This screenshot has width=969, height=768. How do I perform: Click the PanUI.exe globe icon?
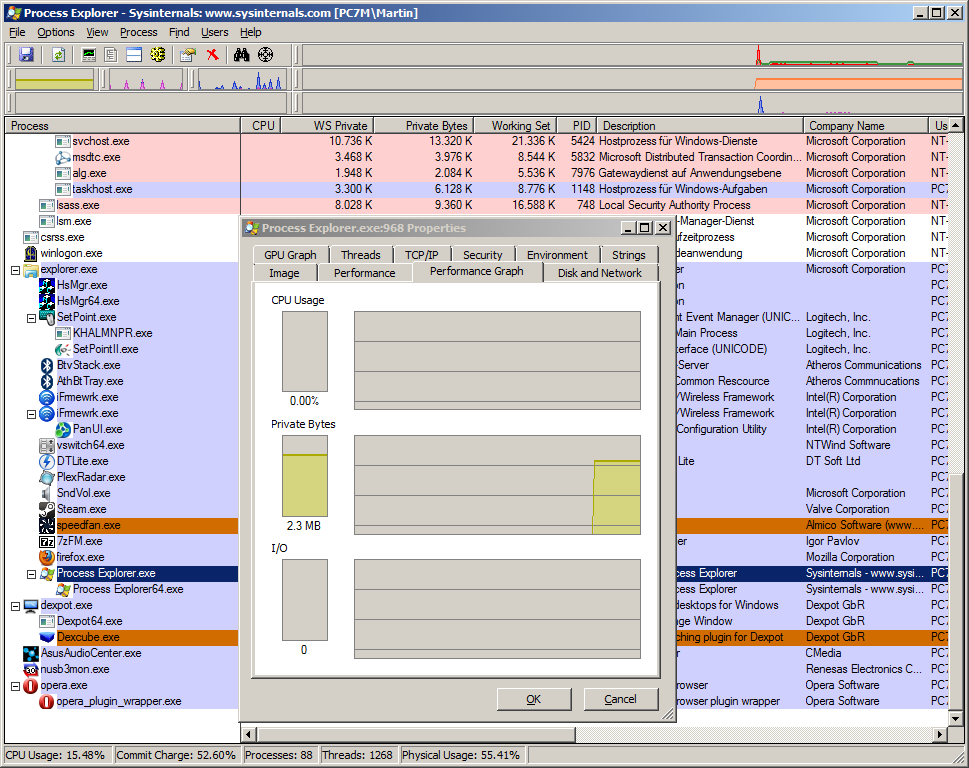[x=63, y=429]
